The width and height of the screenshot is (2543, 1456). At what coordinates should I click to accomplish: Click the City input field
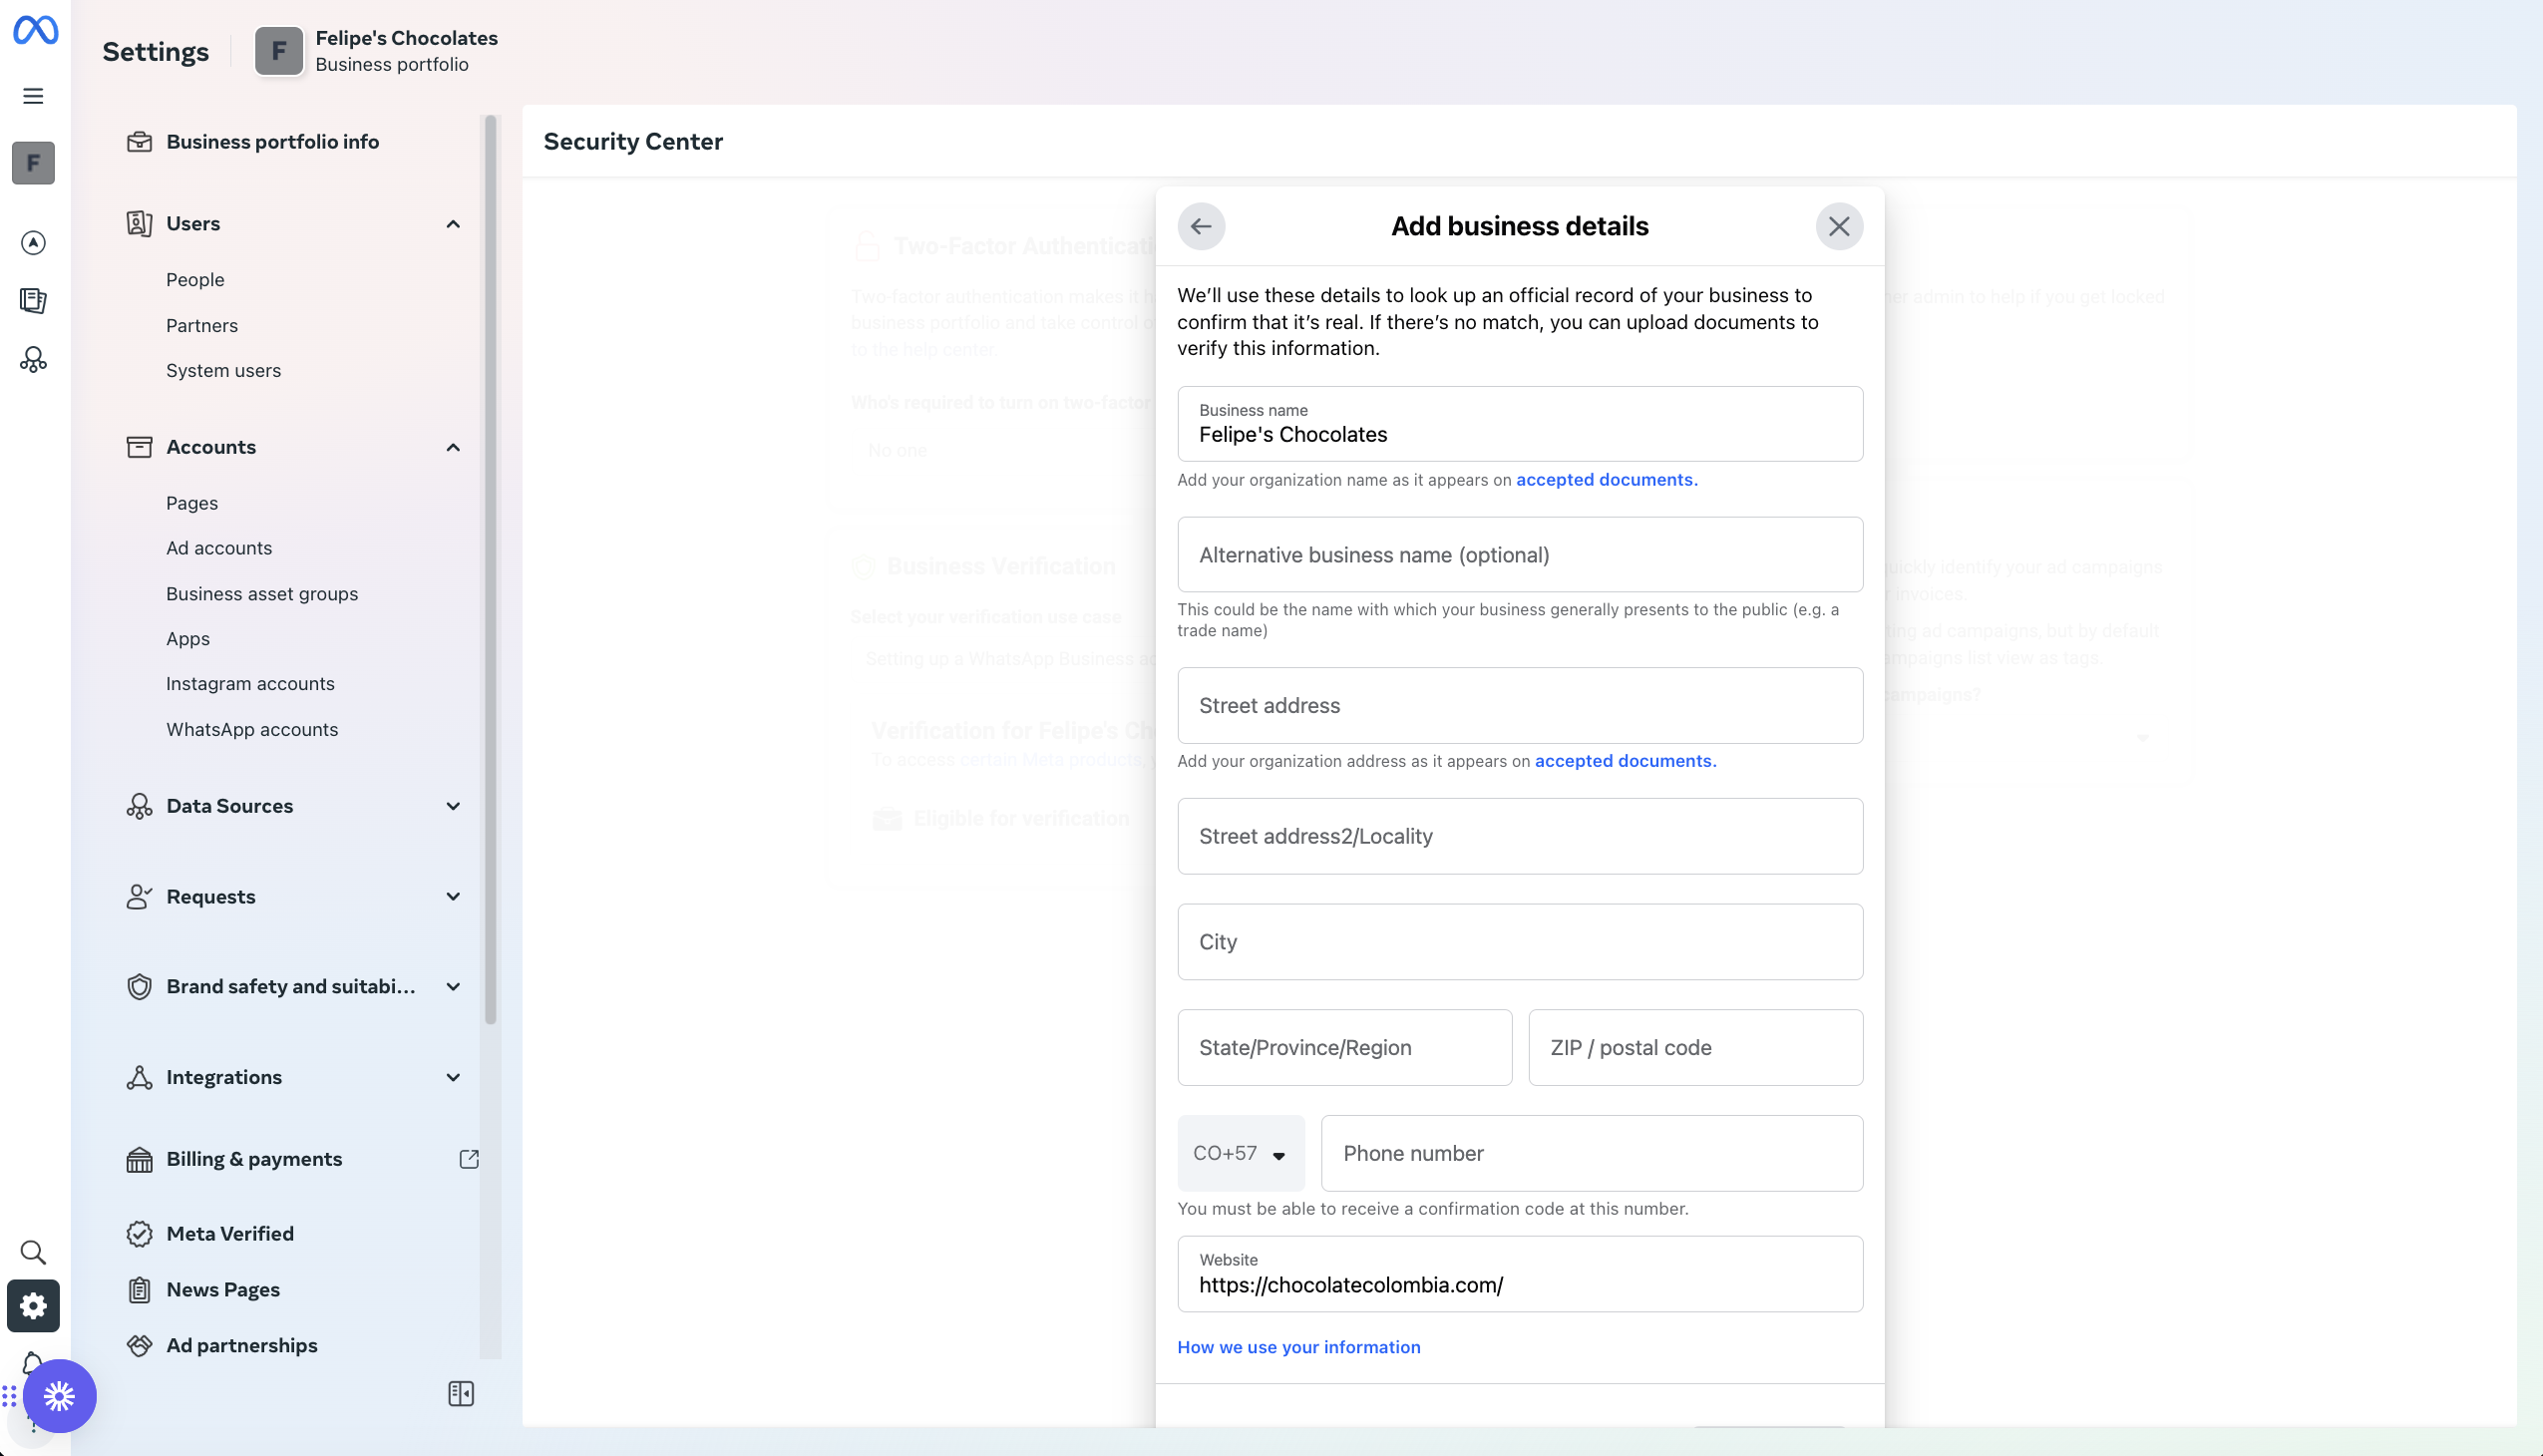pyautogui.click(x=1519, y=942)
